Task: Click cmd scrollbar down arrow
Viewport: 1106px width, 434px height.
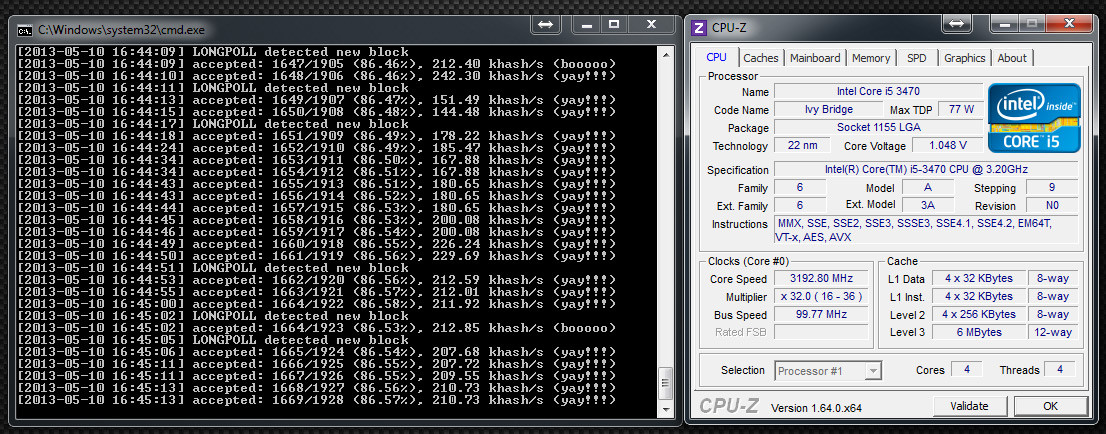Action: [x=664, y=409]
